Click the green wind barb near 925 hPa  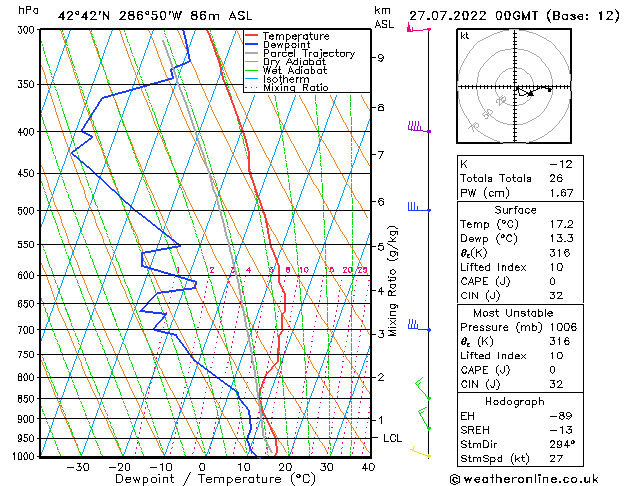[x=424, y=418]
